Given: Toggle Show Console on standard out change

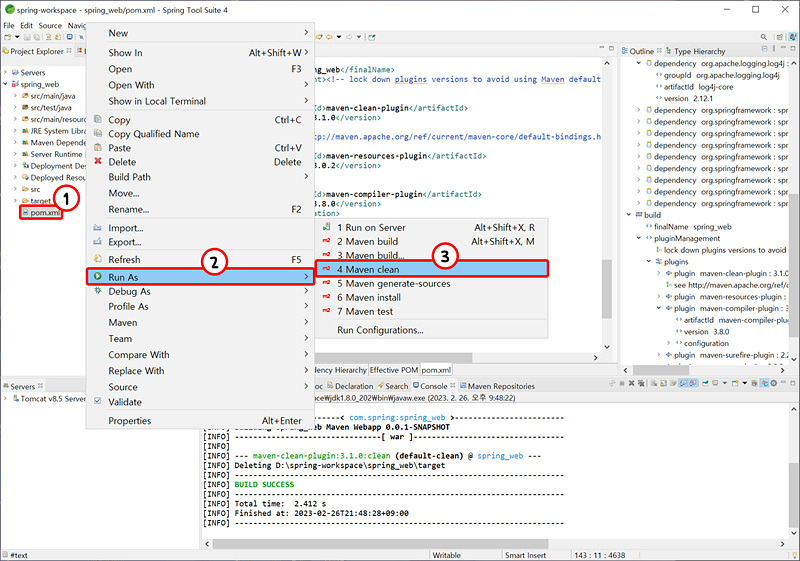Looking at the screenshot, I should click(683, 383).
